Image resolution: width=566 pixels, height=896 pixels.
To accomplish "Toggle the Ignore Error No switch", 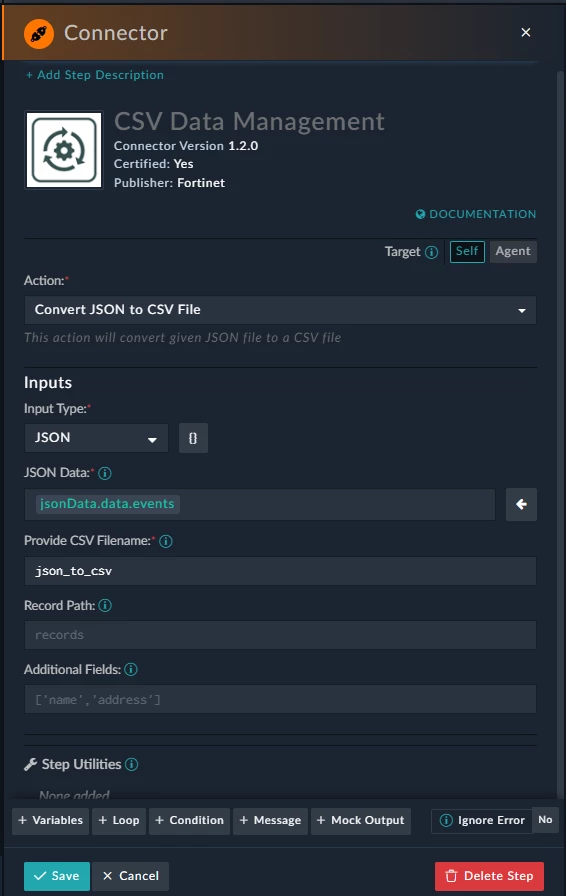I will (545, 820).
